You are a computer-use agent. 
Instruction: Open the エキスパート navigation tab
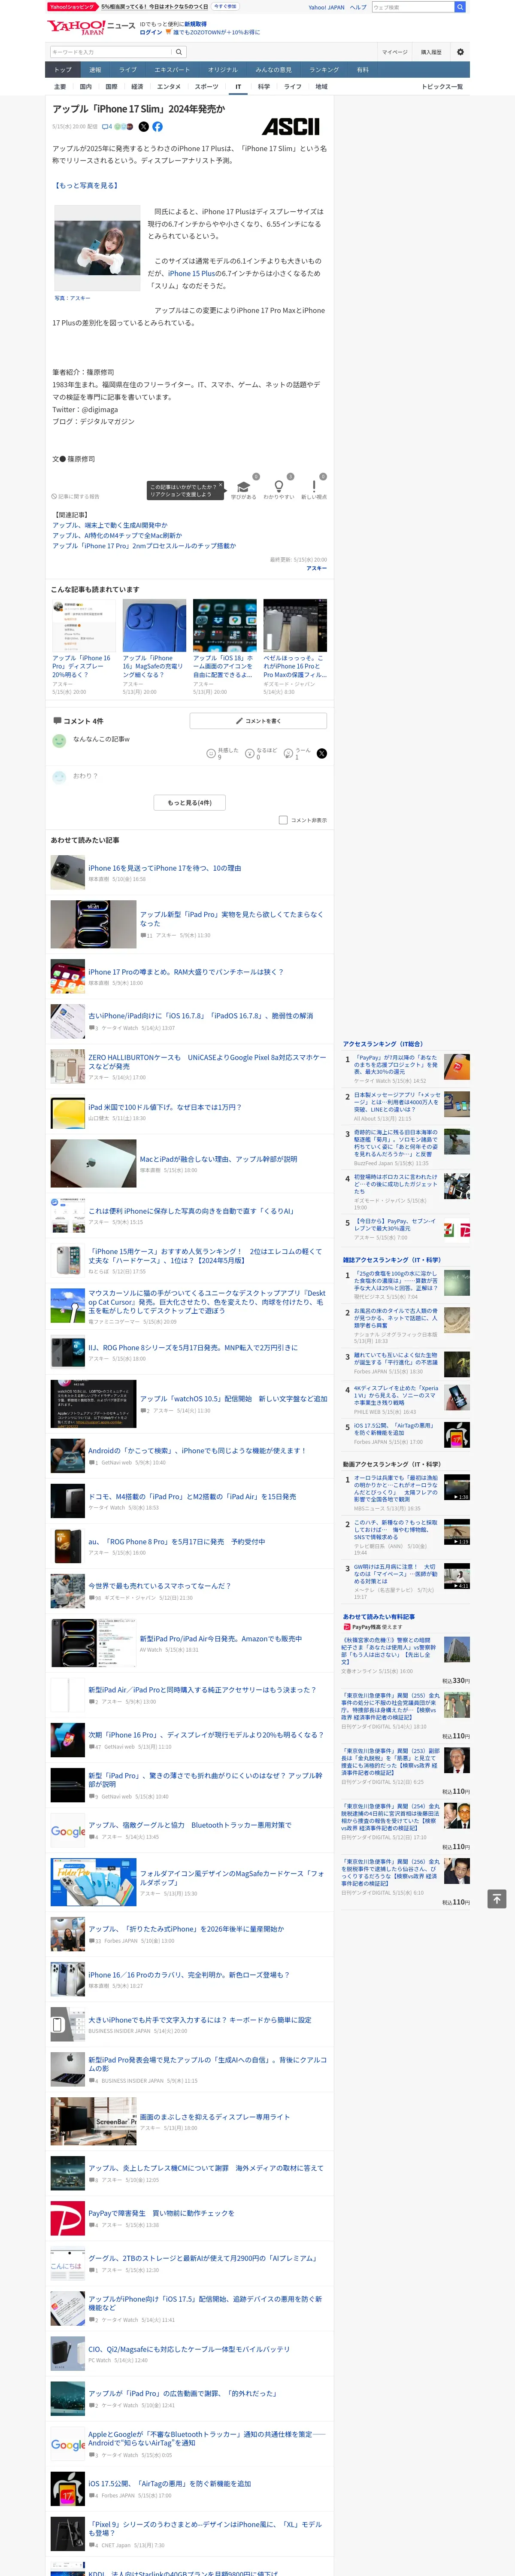pos(172,70)
